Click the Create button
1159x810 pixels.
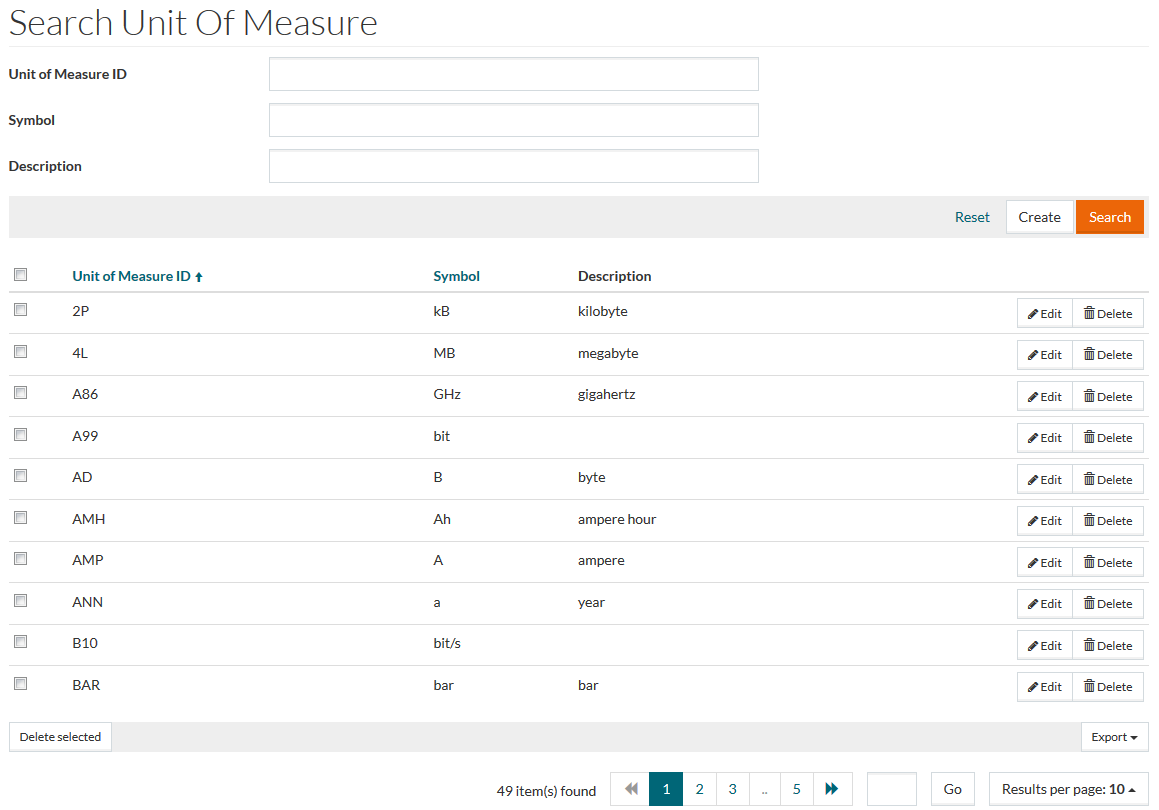click(x=1039, y=217)
